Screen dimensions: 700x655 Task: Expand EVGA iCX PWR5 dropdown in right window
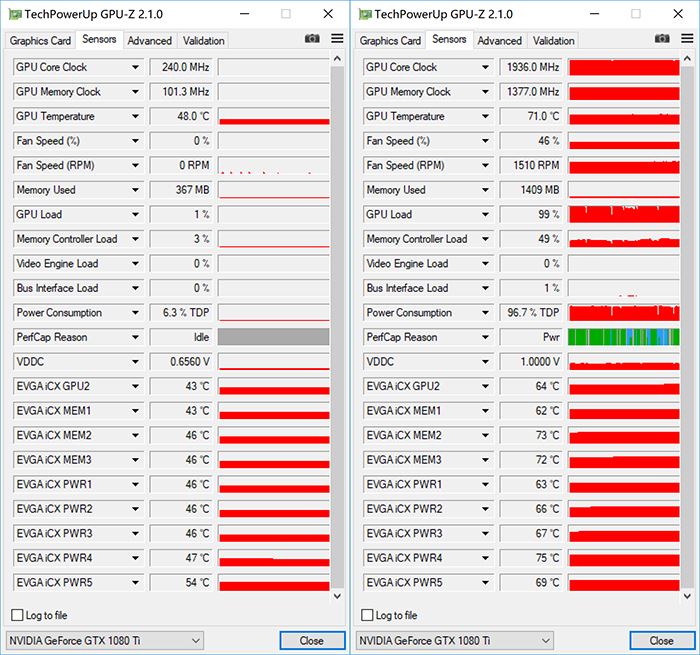click(486, 582)
